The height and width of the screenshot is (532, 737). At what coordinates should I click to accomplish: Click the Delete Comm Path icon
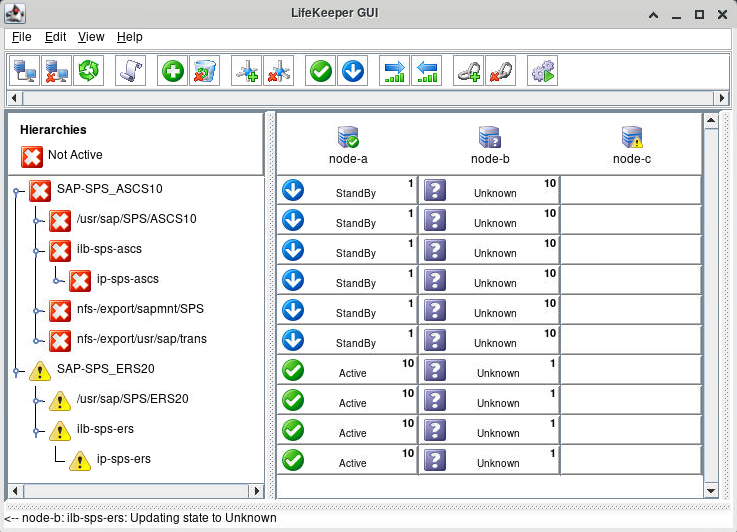279,71
